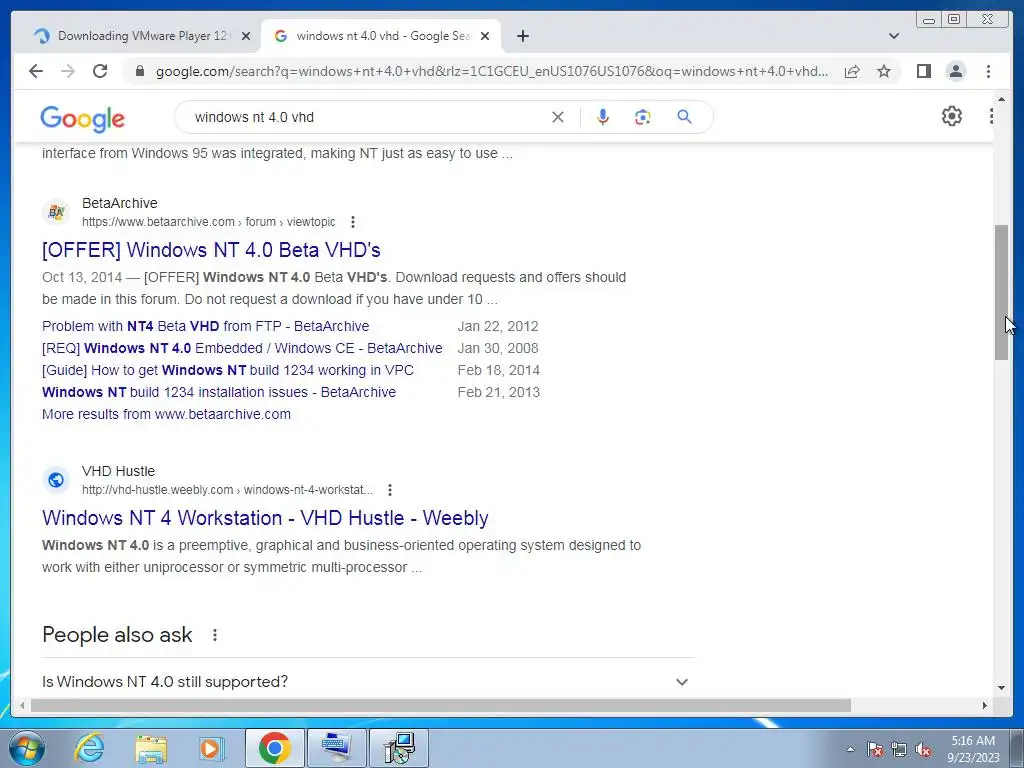Open more options for VHD Hustle result

pos(390,490)
